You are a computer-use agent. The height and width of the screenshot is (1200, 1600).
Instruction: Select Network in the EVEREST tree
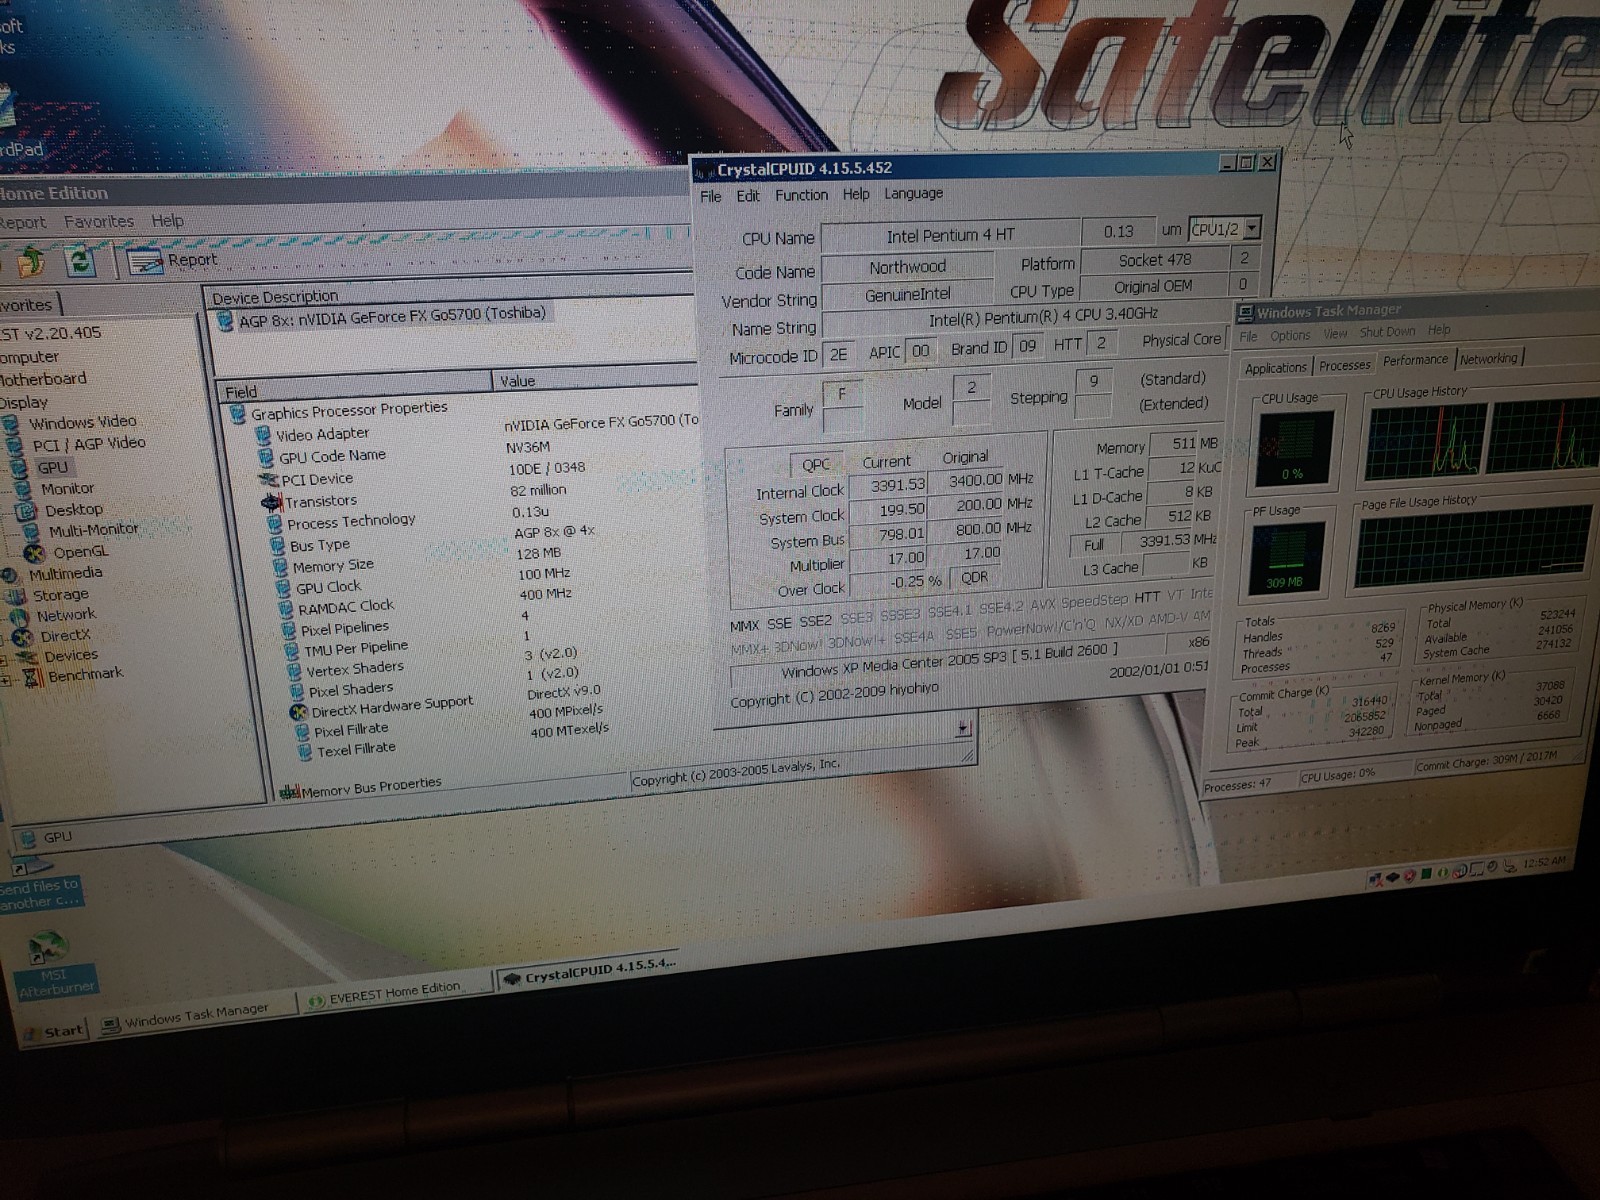tap(66, 616)
